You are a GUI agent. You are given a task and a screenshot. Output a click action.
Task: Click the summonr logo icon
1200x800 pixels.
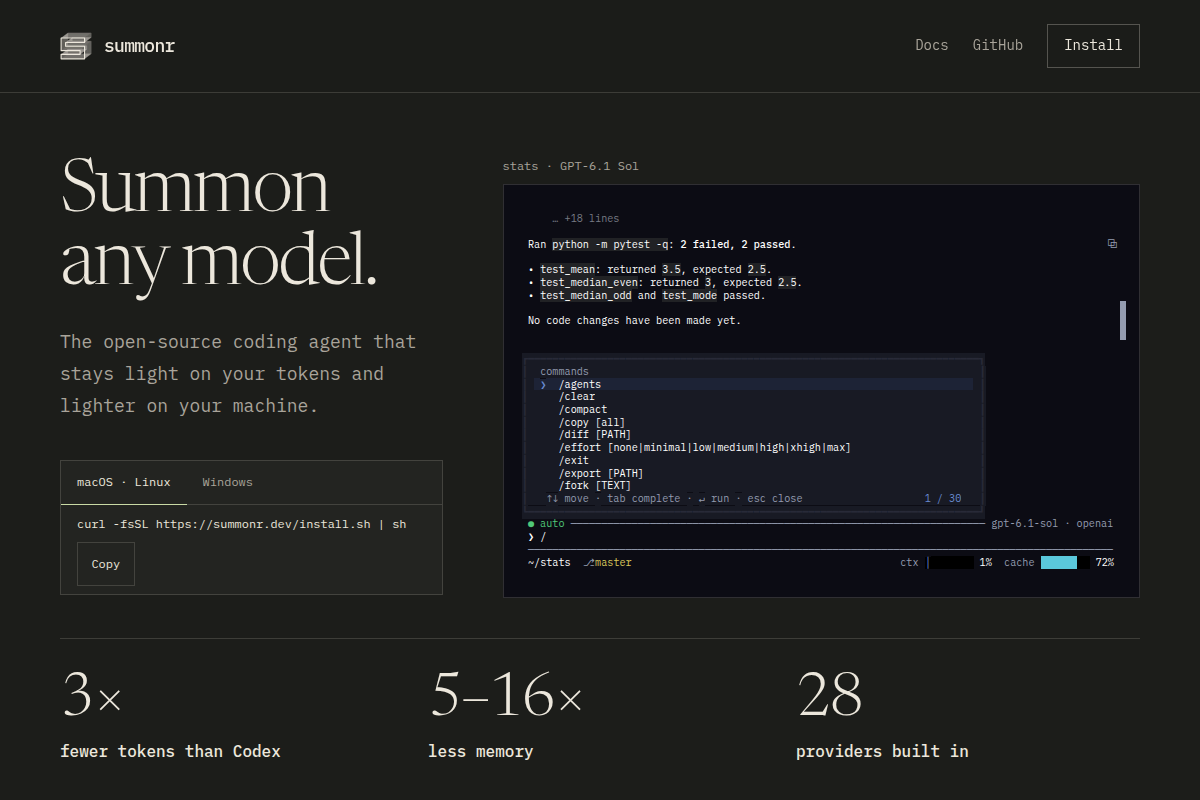[76, 46]
